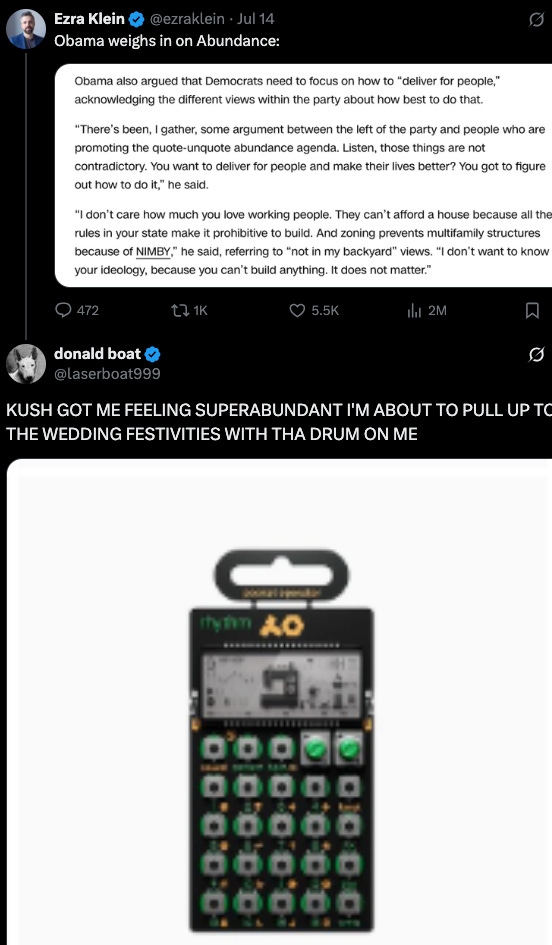Click the underlined NIMBY word in excerpt
Image resolution: width=552 pixels, height=945 pixels.
(153, 252)
